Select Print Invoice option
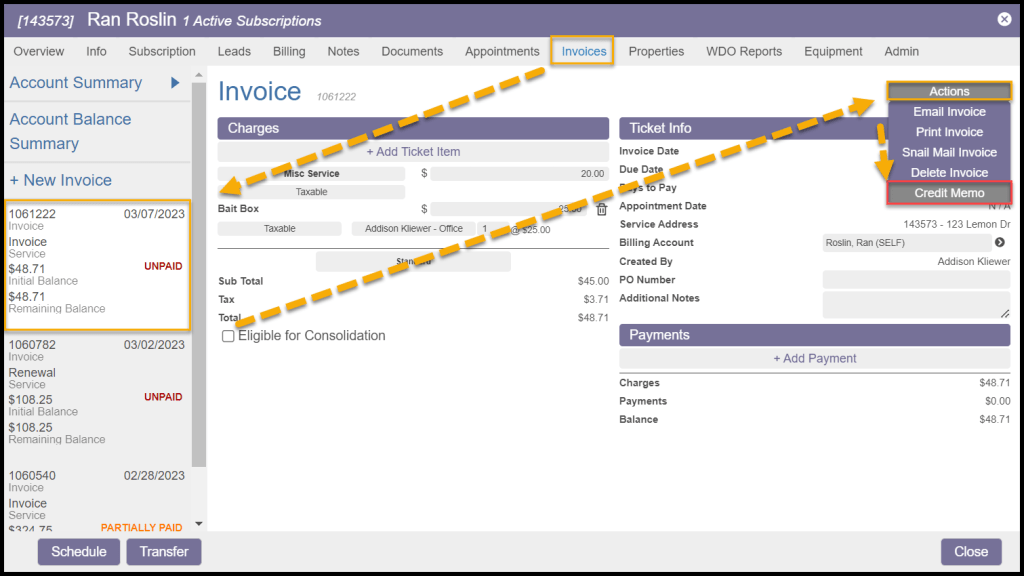The height and width of the screenshot is (576, 1024). (949, 132)
